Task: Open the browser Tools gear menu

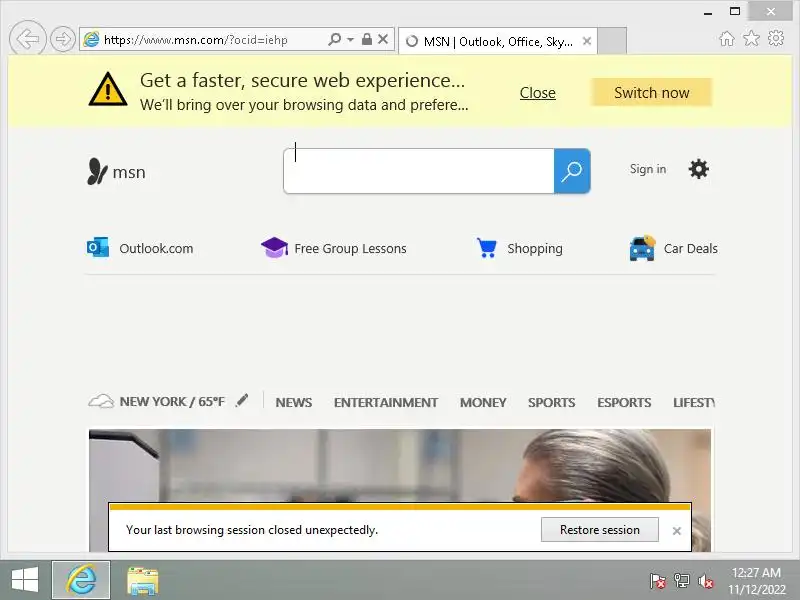Action: (x=776, y=38)
